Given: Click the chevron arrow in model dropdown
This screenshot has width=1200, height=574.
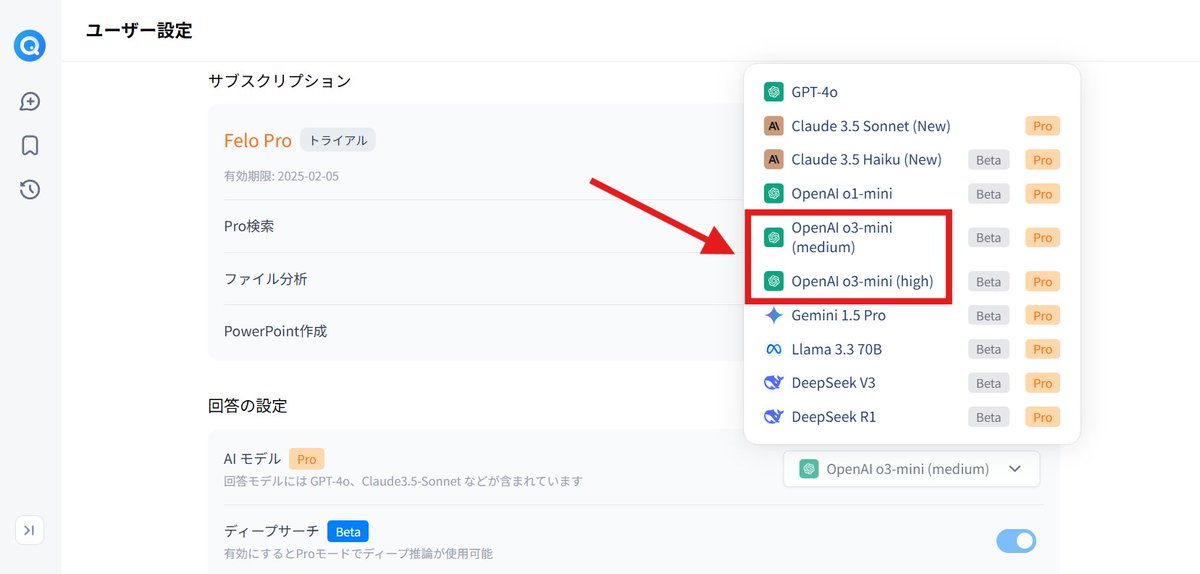Looking at the screenshot, I should click(x=1015, y=468).
